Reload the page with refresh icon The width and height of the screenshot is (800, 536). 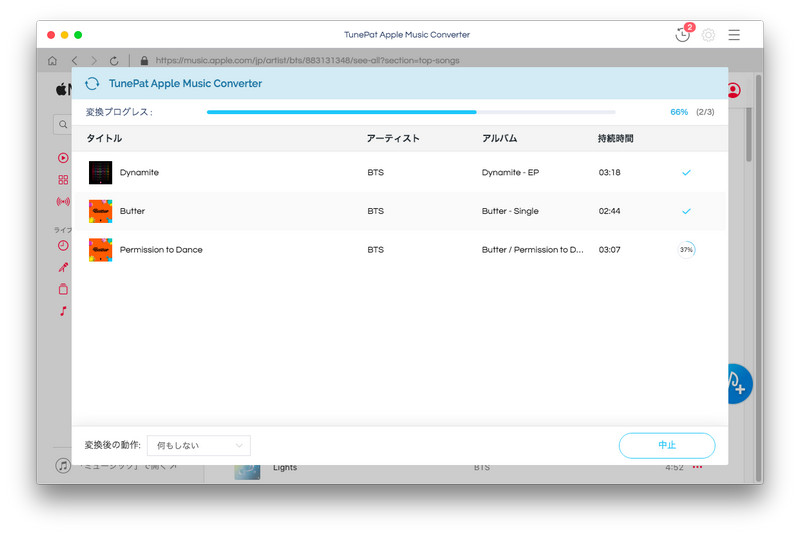tap(114, 61)
